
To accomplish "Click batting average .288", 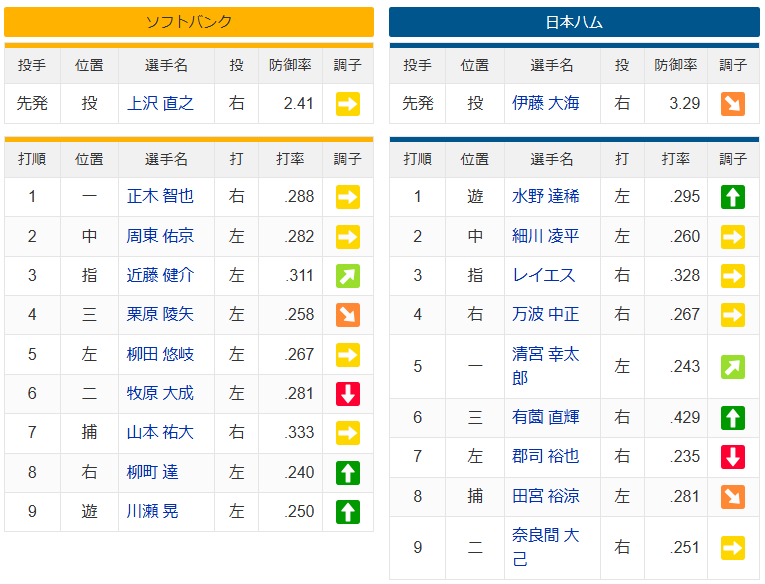I will [x=299, y=197].
